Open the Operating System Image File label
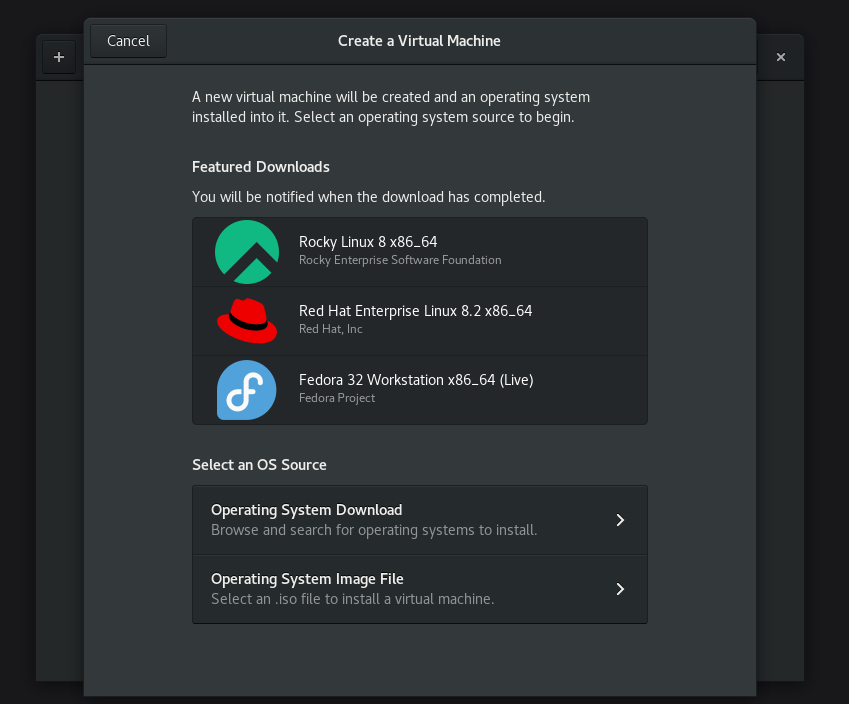Screen dimensions: 849x704 [x=307, y=579]
